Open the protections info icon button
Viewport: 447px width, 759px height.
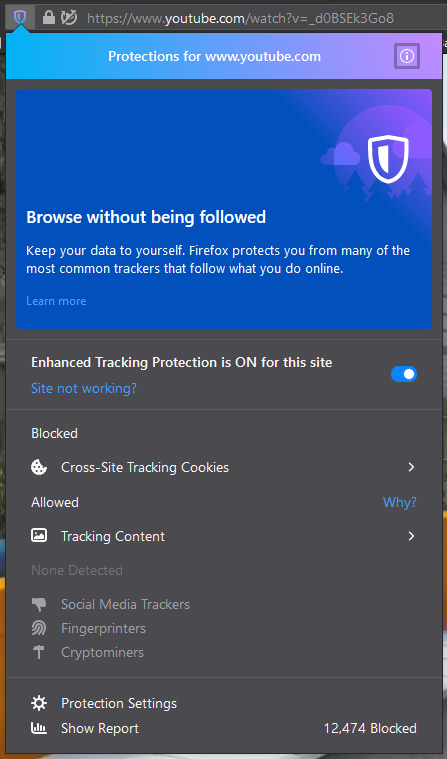[407, 56]
